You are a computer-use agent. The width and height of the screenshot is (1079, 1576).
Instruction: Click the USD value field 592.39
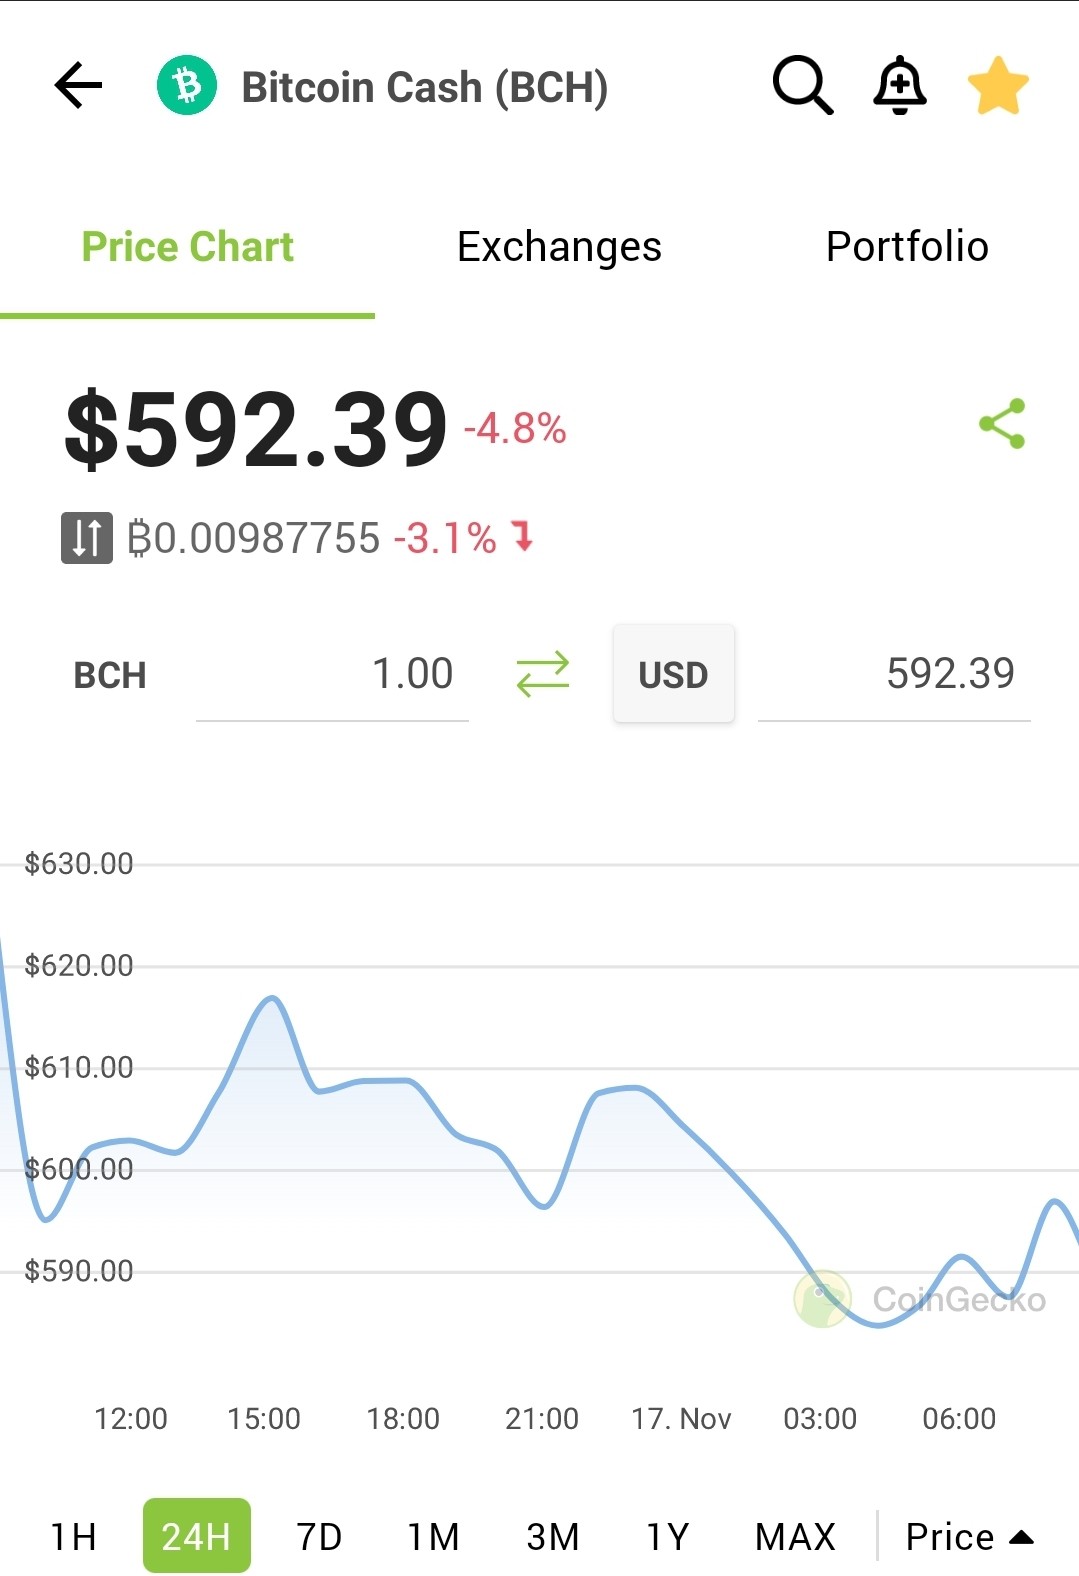point(894,674)
